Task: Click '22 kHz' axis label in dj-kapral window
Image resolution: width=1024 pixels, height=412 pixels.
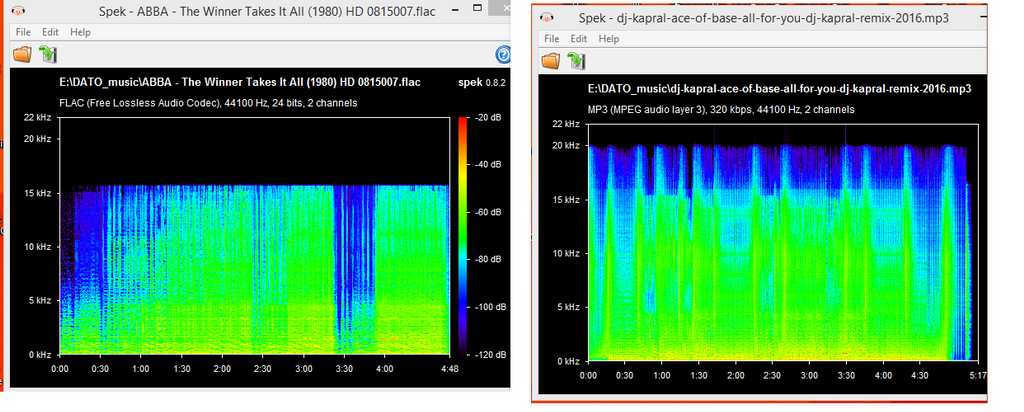Action: [567, 124]
